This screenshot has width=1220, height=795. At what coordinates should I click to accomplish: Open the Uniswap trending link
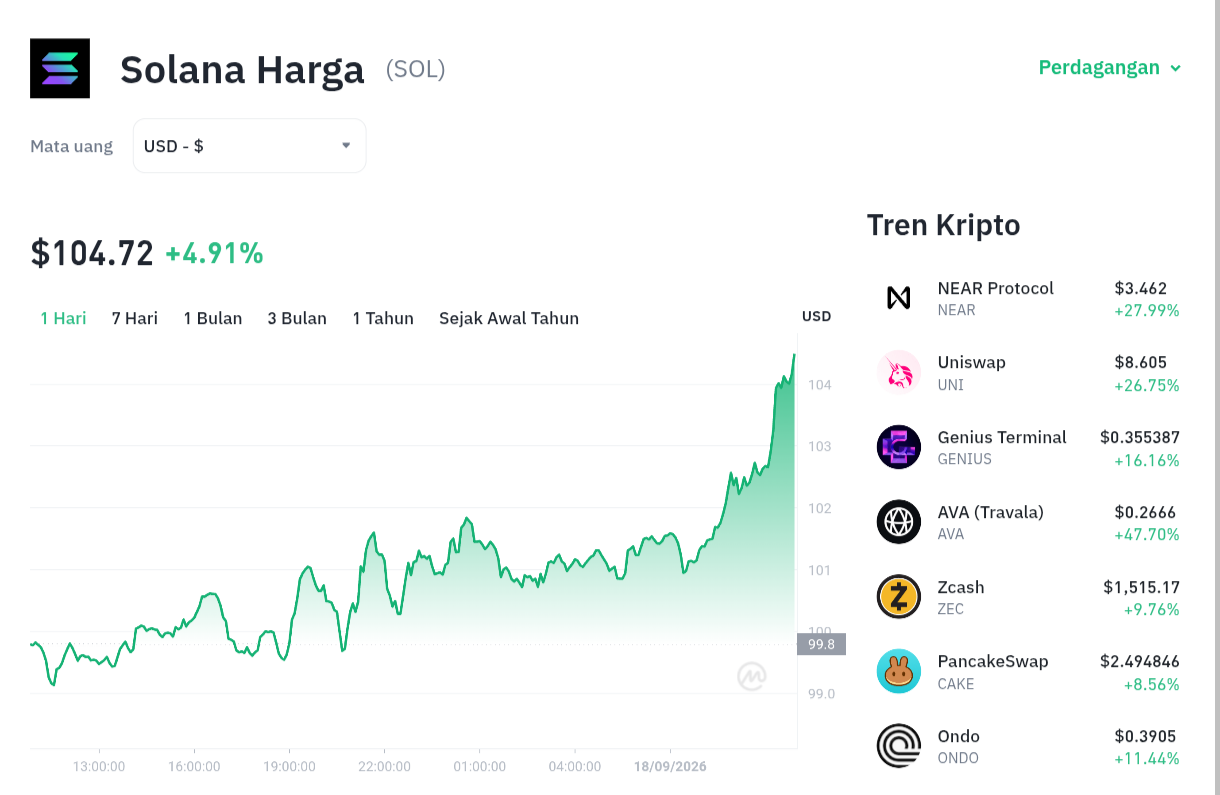pos(1028,372)
